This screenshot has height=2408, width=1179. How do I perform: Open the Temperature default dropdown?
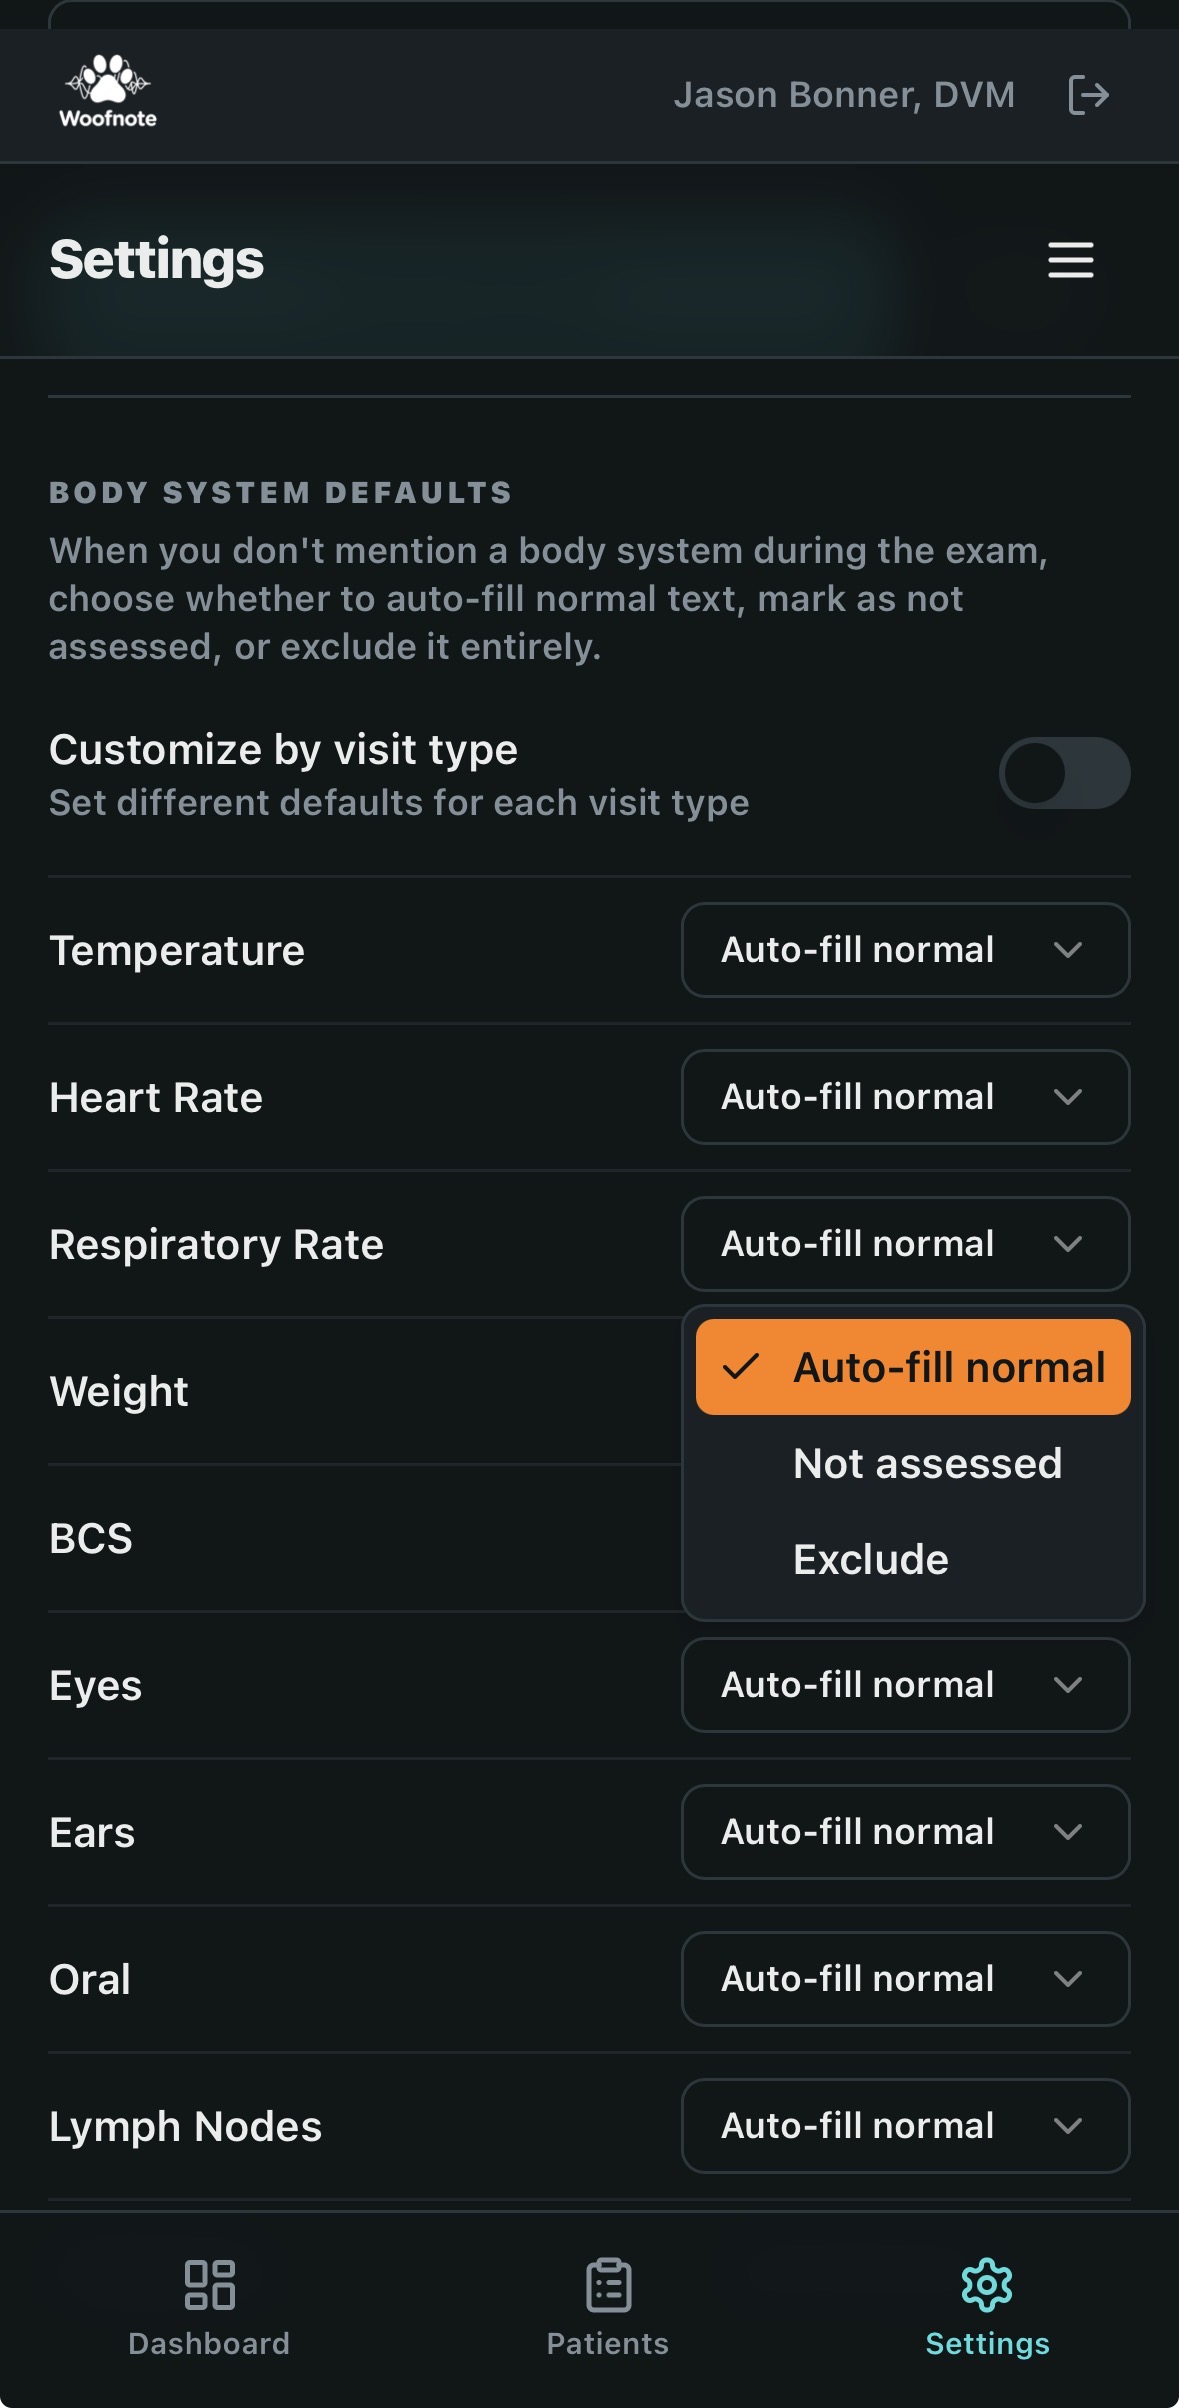pyautogui.click(x=903, y=951)
